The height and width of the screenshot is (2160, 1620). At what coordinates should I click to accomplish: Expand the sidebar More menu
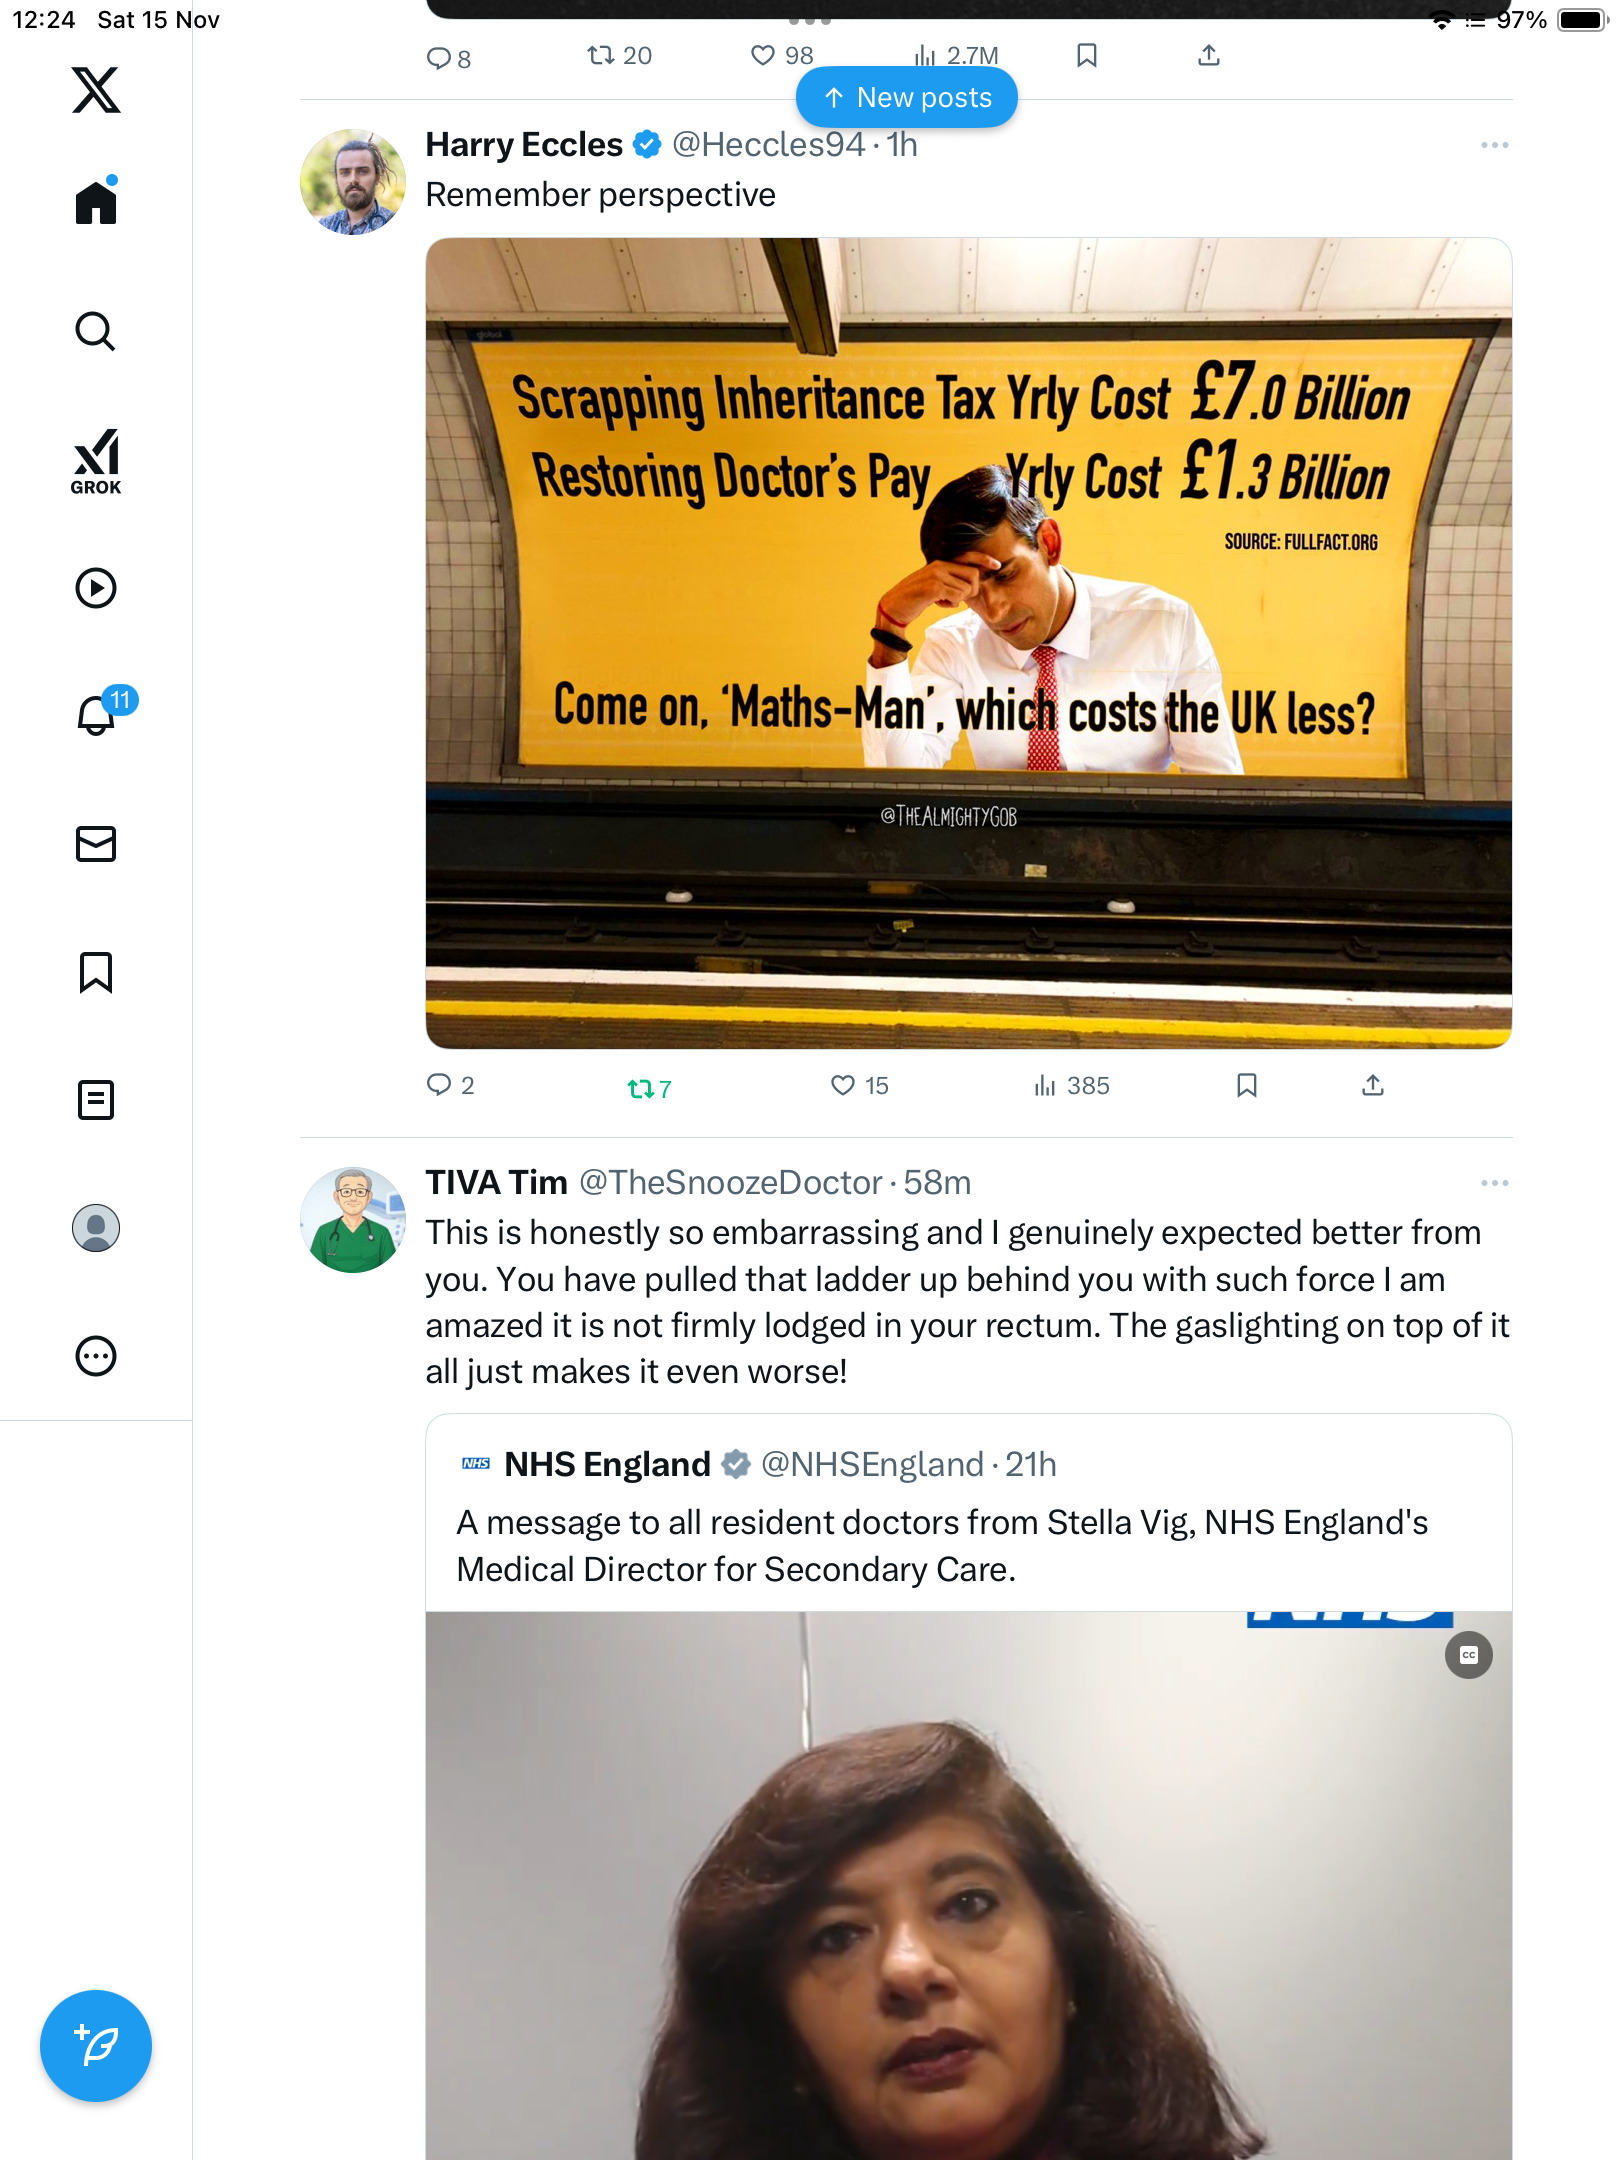tap(96, 1356)
